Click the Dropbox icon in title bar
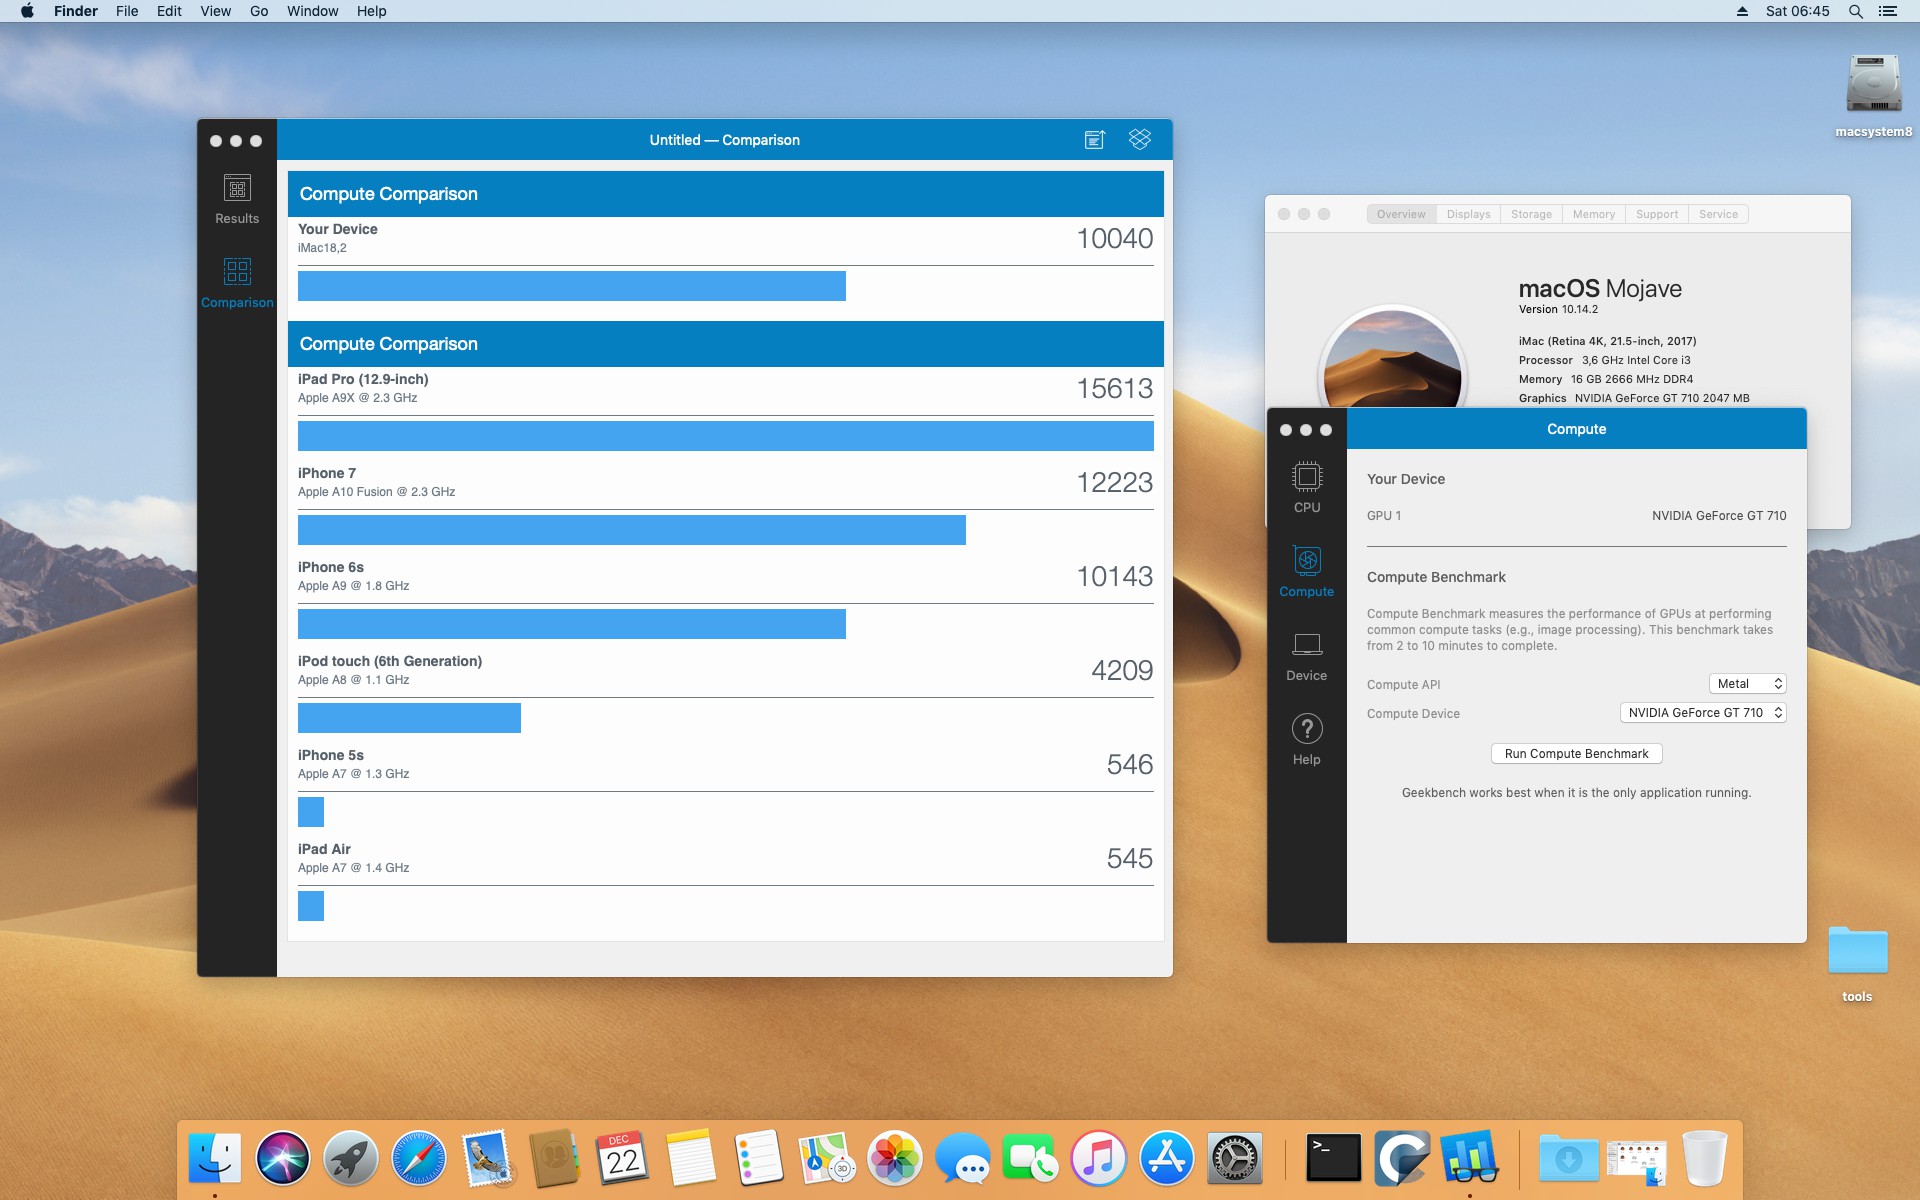This screenshot has width=1920, height=1200. tap(1139, 140)
